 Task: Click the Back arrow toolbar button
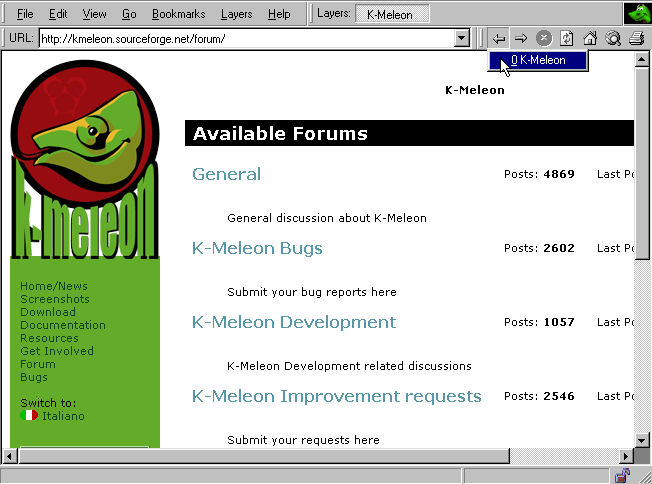498,38
